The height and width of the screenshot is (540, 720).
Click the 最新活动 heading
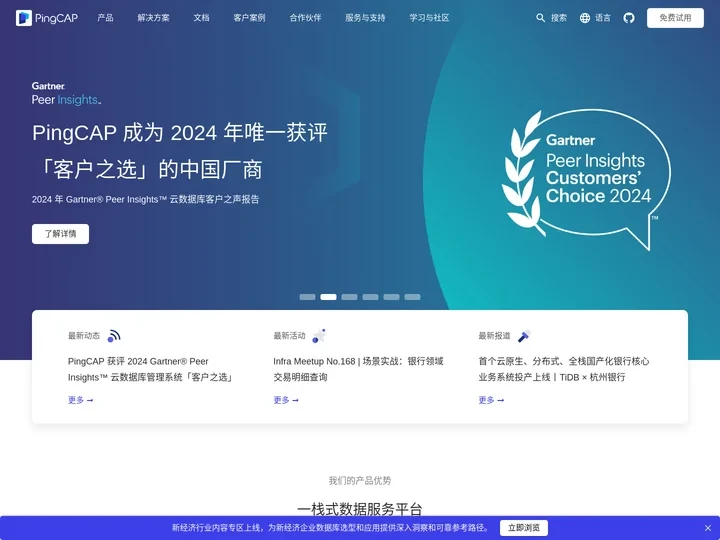point(289,336)
